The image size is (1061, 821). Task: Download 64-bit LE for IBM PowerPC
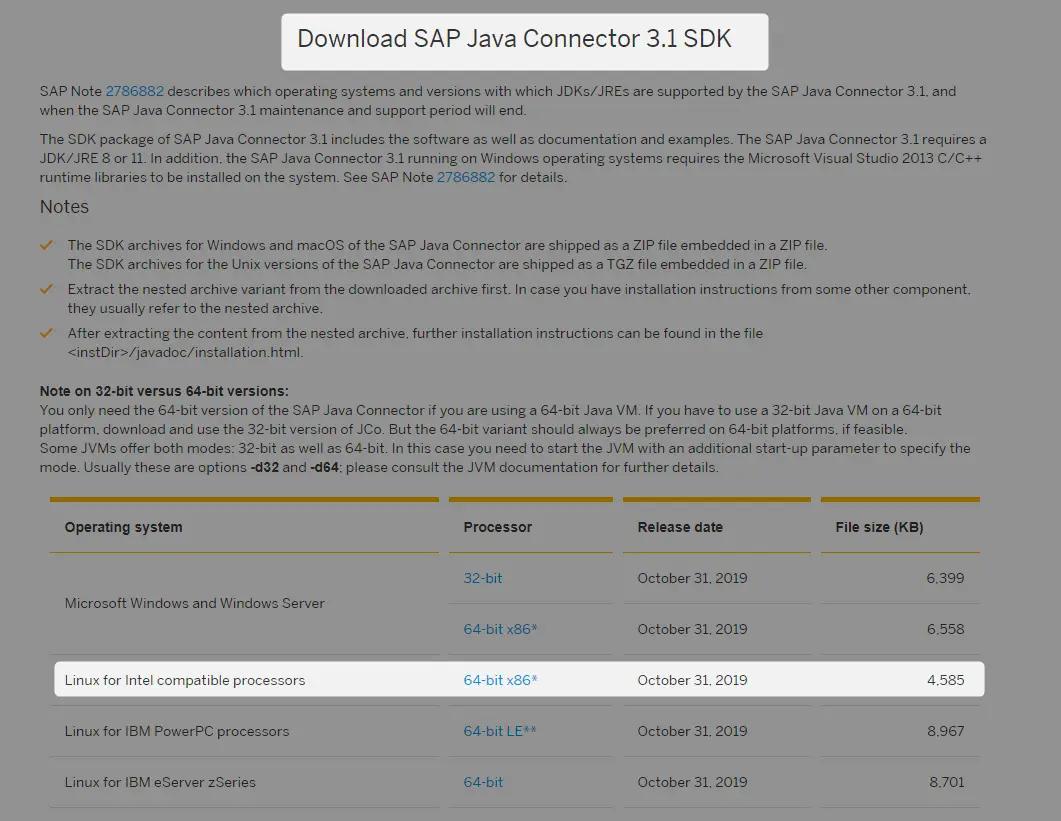(499, 731)
